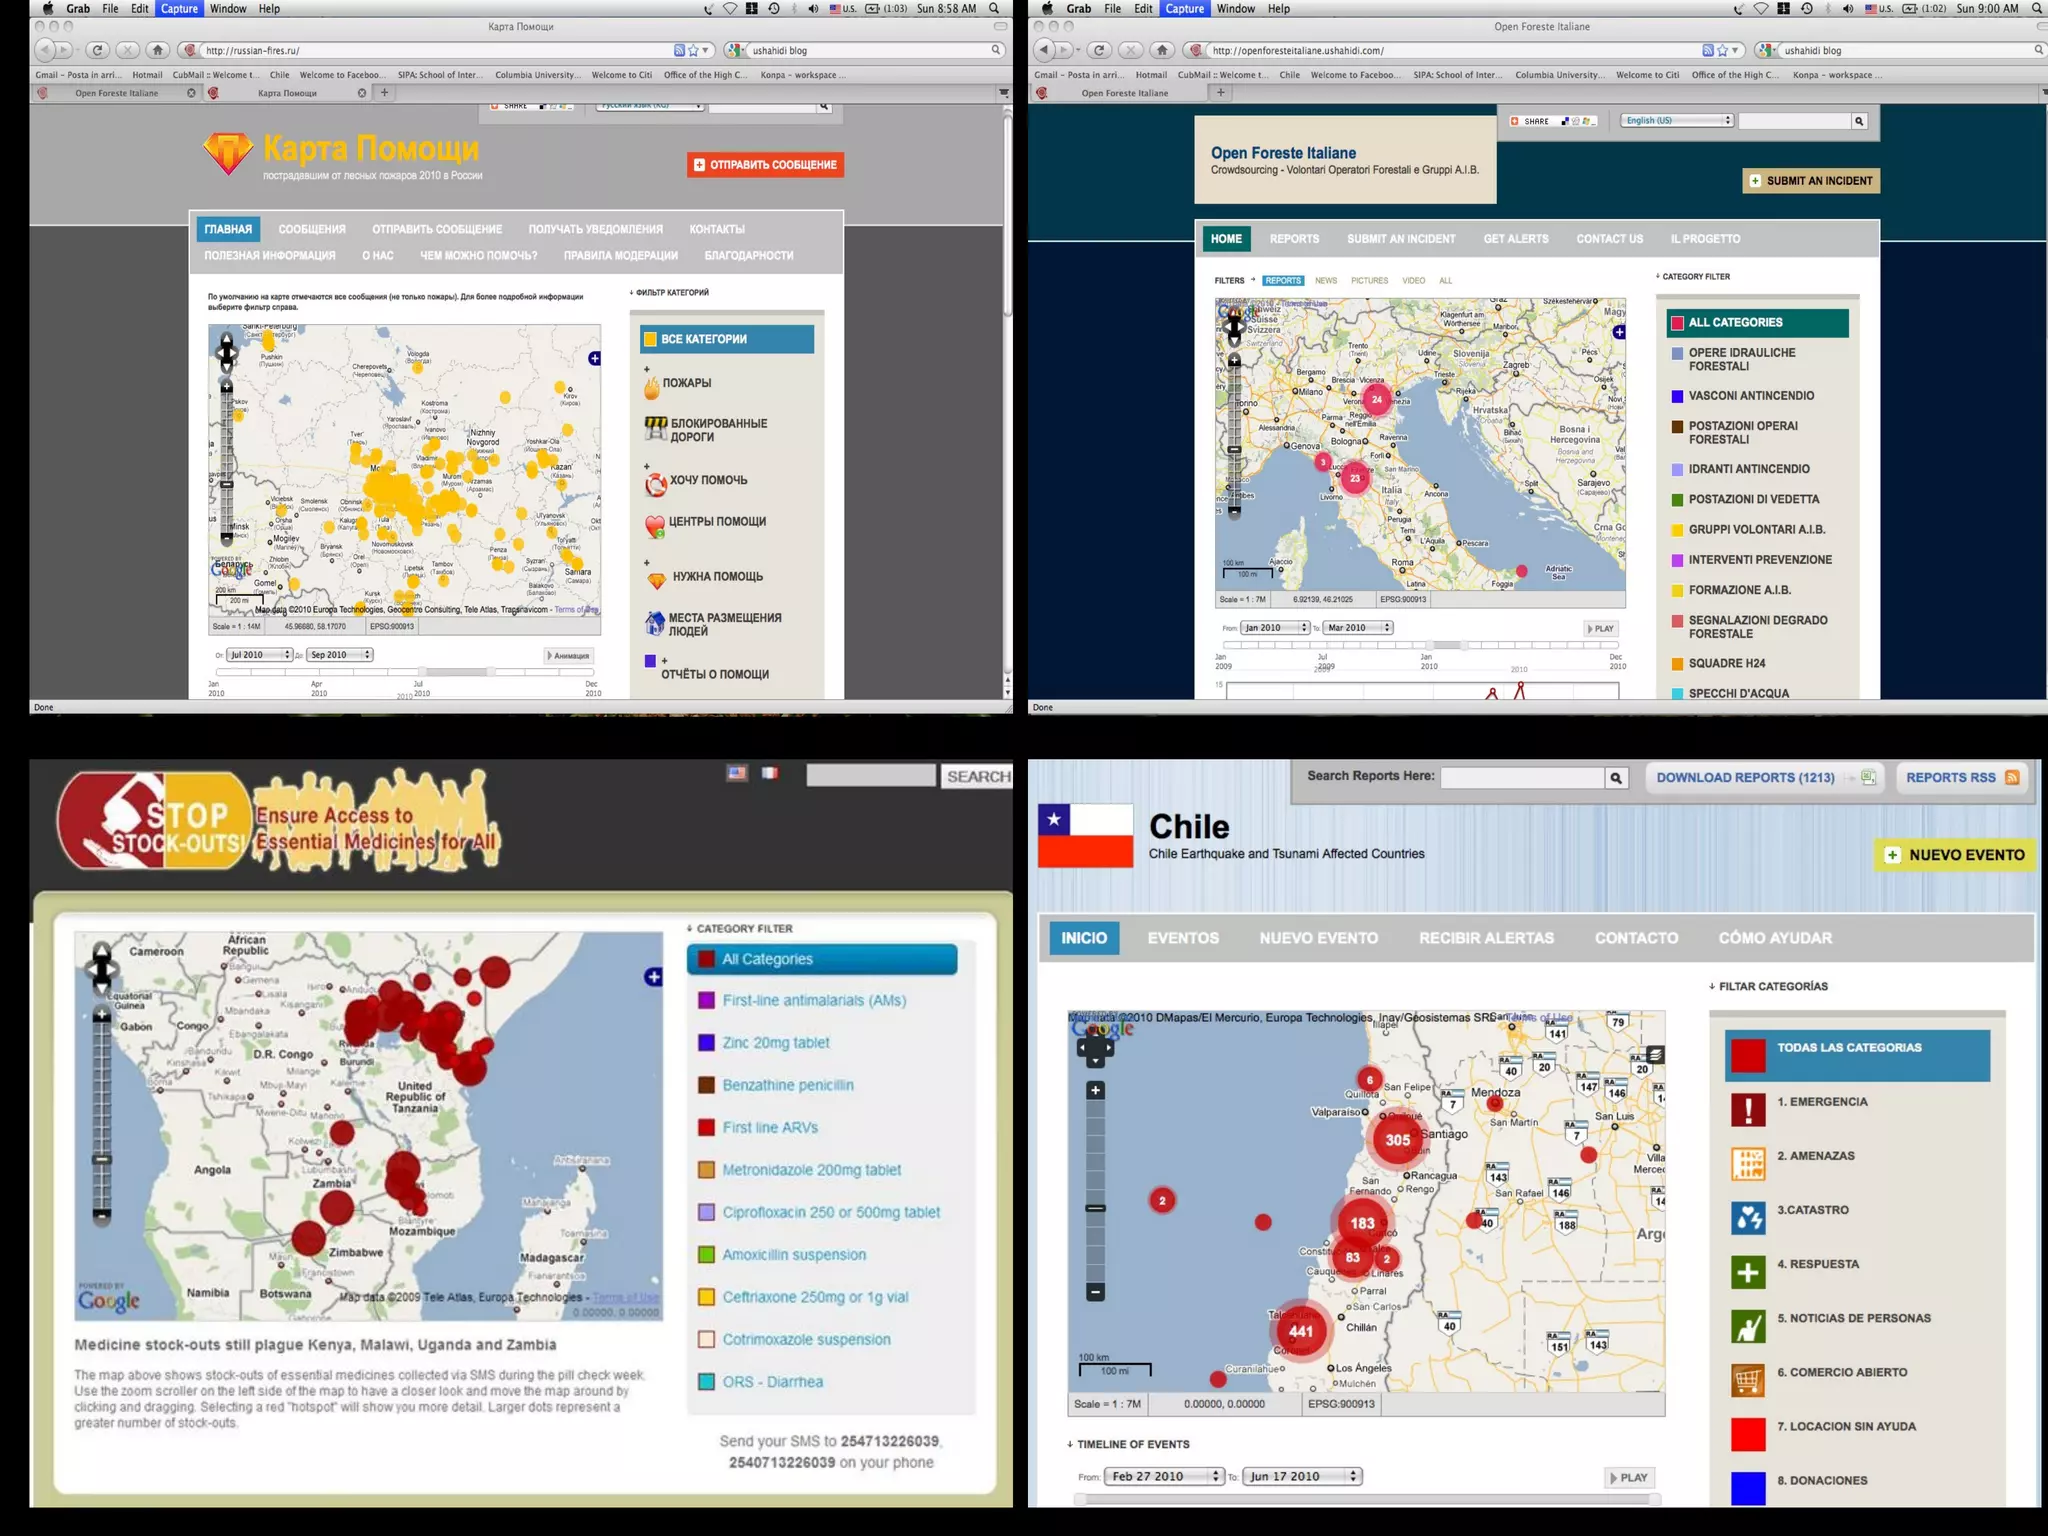Enable the Zinc 20mg tablet filter

776,1042
